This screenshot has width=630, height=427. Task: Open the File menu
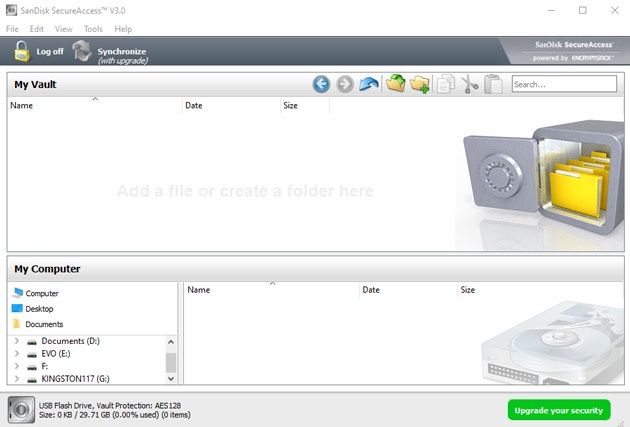click(x=12, y=29)
